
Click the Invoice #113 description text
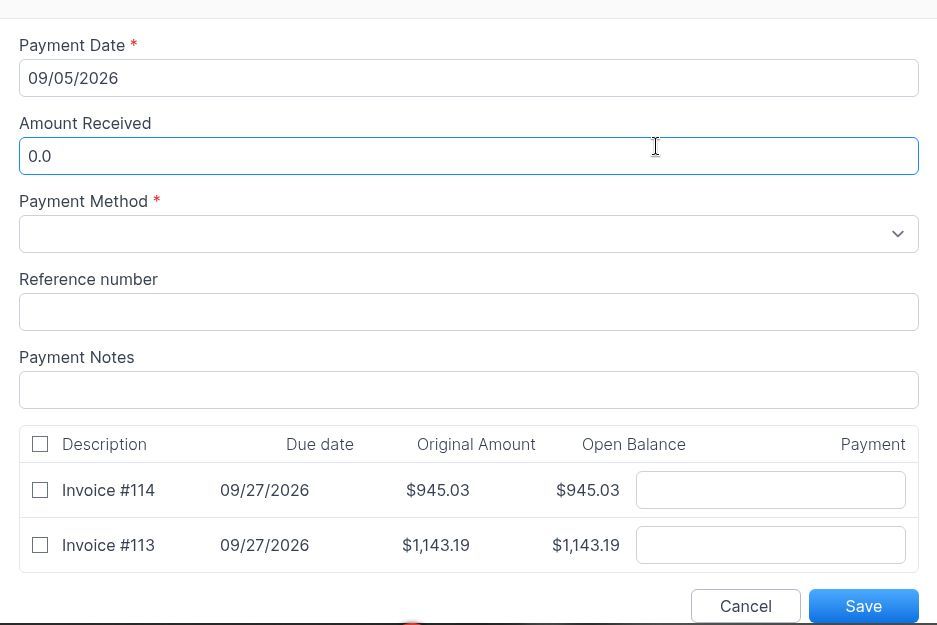tap(108, 545)
